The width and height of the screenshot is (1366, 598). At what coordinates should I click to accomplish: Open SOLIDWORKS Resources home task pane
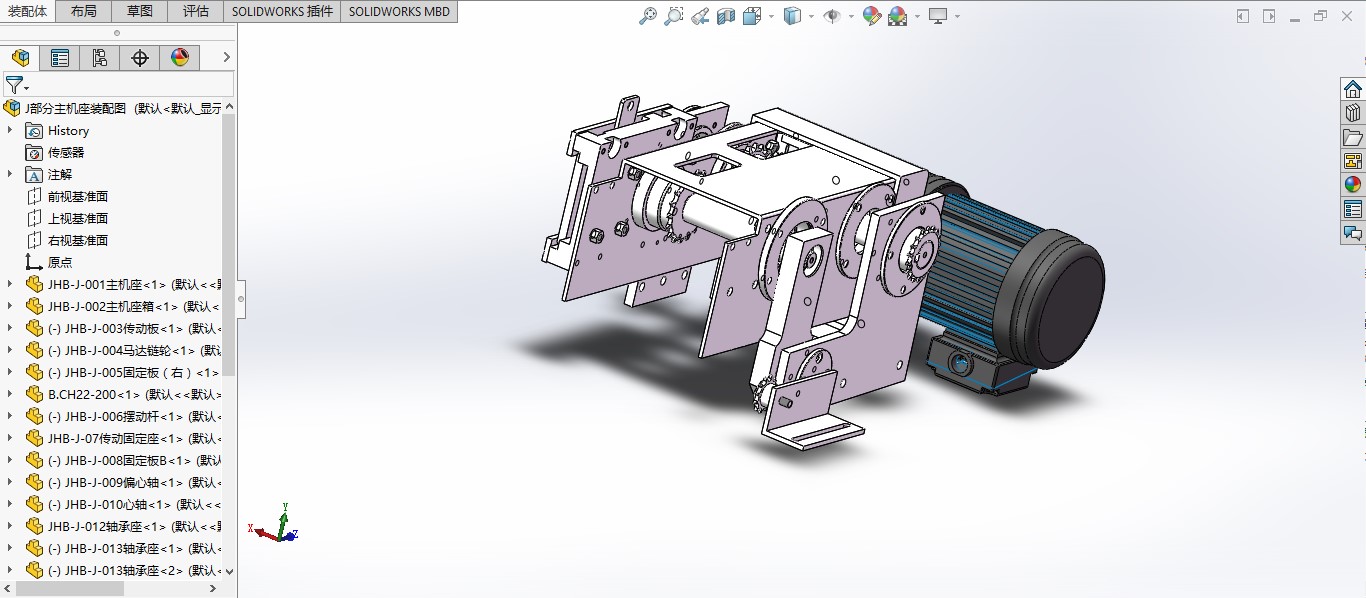click(x=1353, y=89)
